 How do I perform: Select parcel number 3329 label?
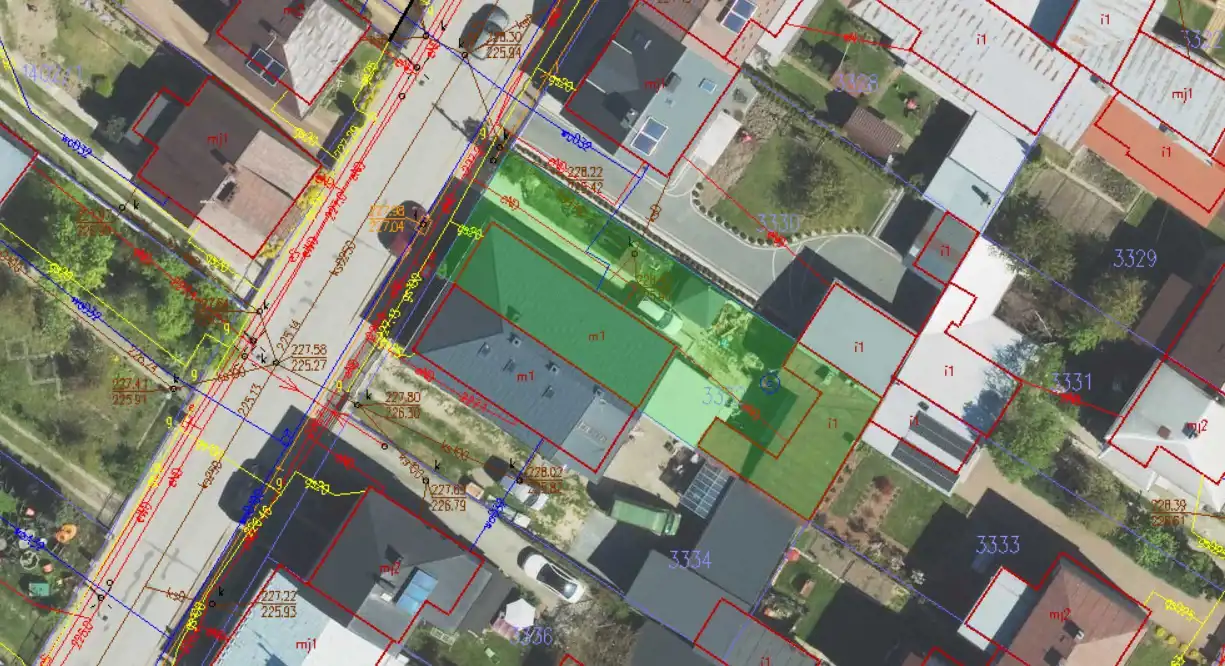(x=1134, y=259)
